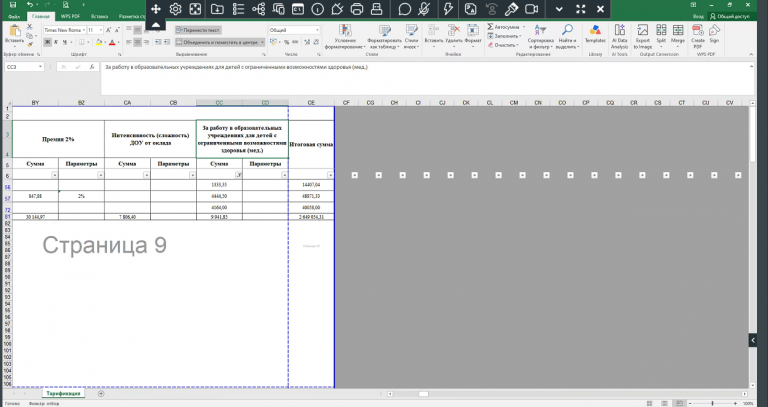Screen dimensions: 768x407
Task: Open chat bubble in remote toolbar
Action: pos(405,9)
